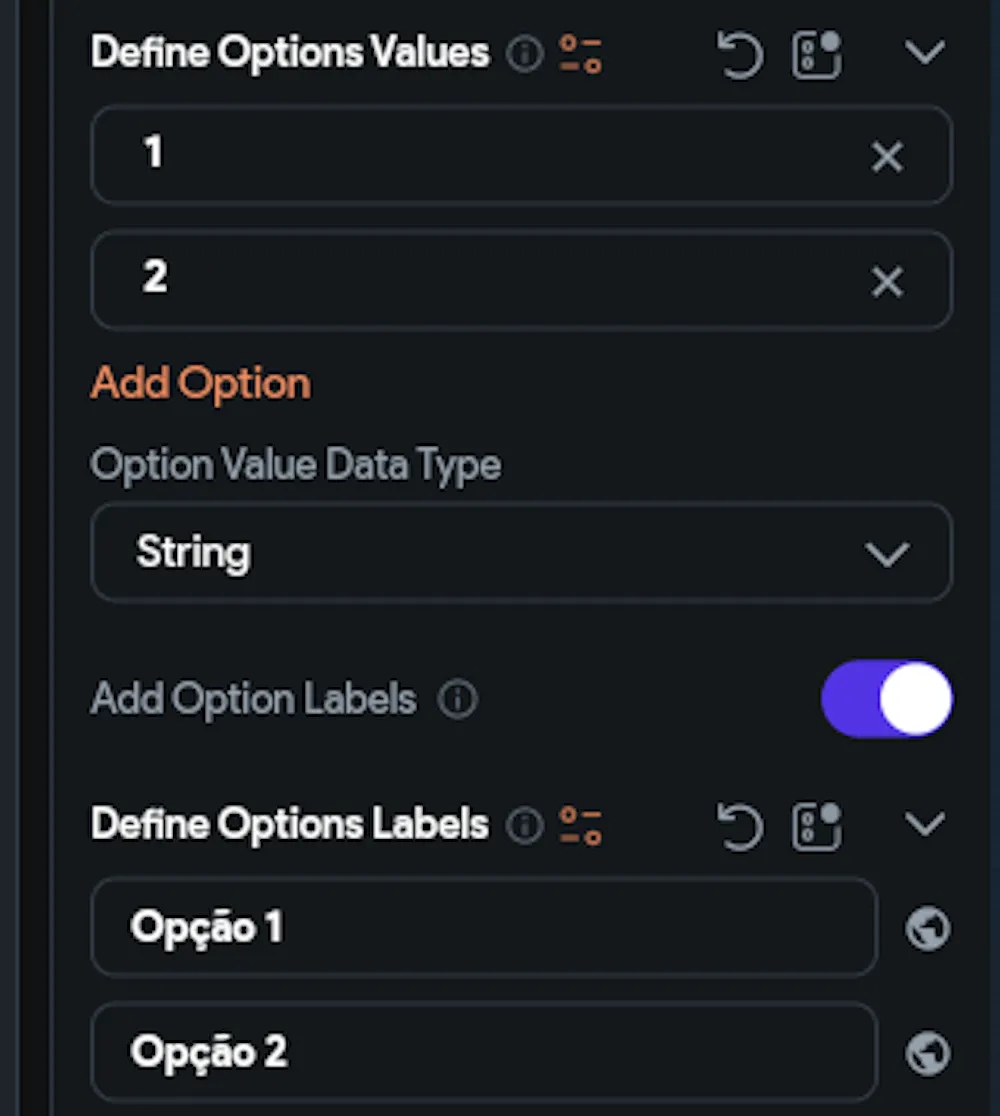Remove option value 1

887,156
